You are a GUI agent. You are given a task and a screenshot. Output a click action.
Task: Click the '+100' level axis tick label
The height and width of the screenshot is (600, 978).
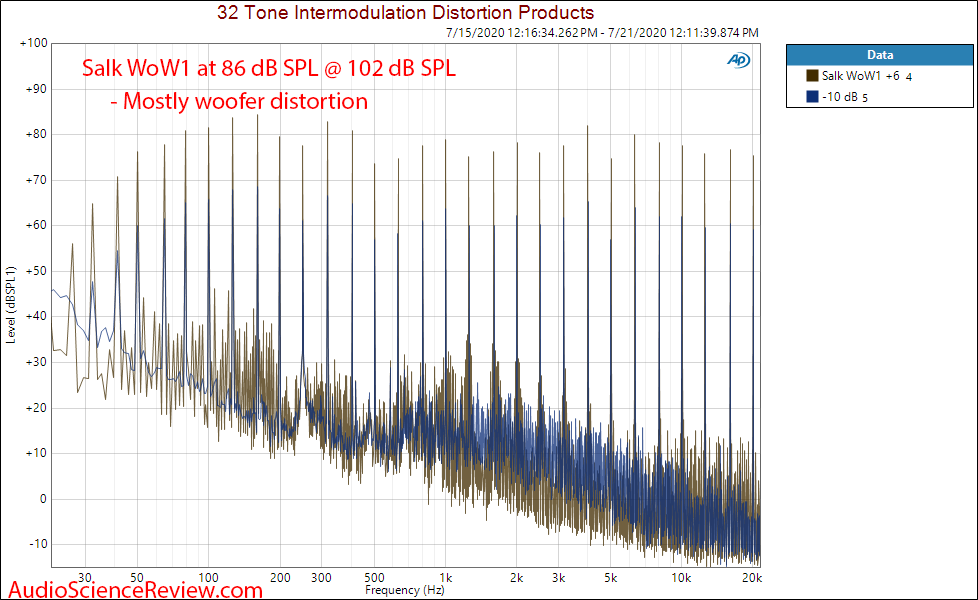click(x=34, y=43)
